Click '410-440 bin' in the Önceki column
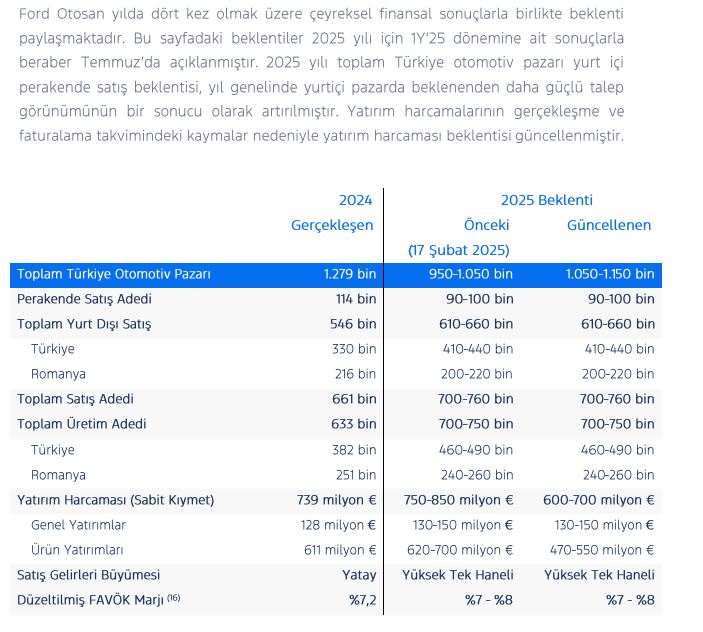The height and width of the screenshot is (632, 703). point(477,349)
